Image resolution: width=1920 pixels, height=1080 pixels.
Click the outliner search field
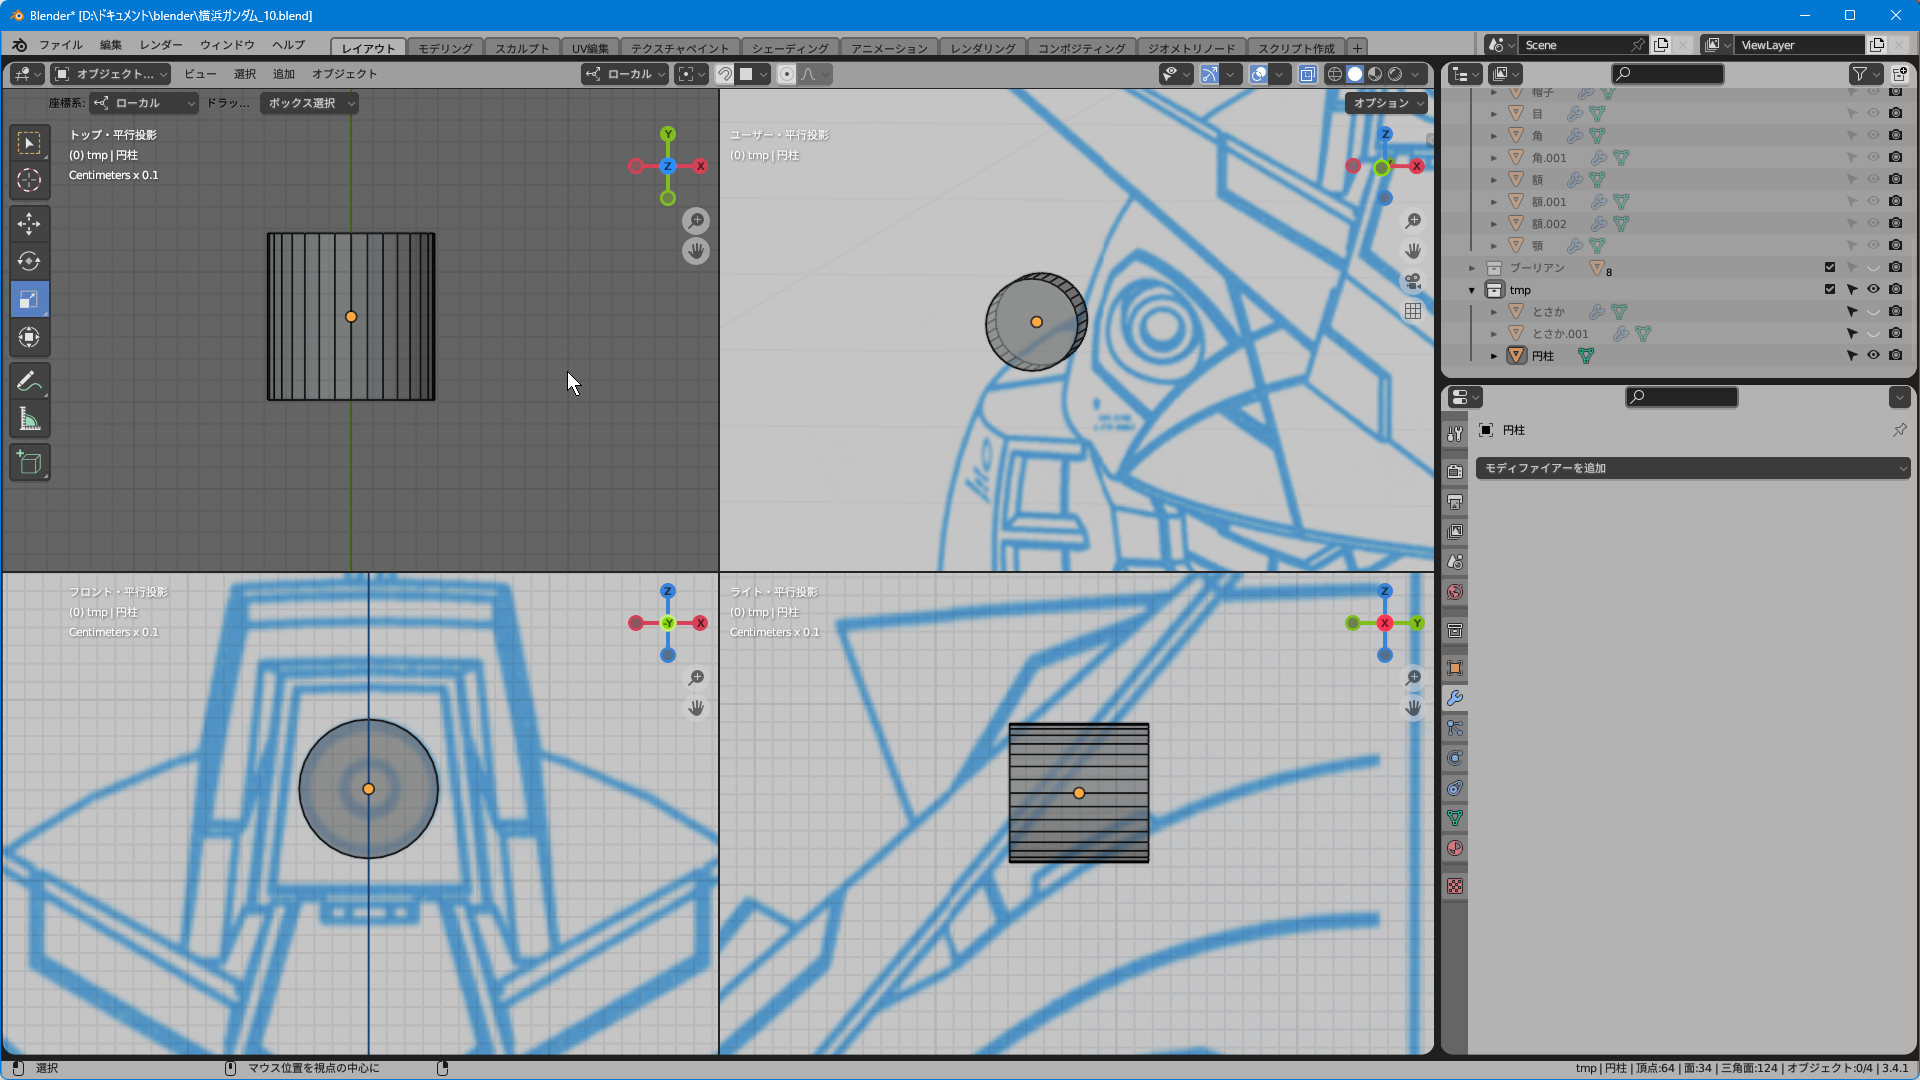(1667, 74)
